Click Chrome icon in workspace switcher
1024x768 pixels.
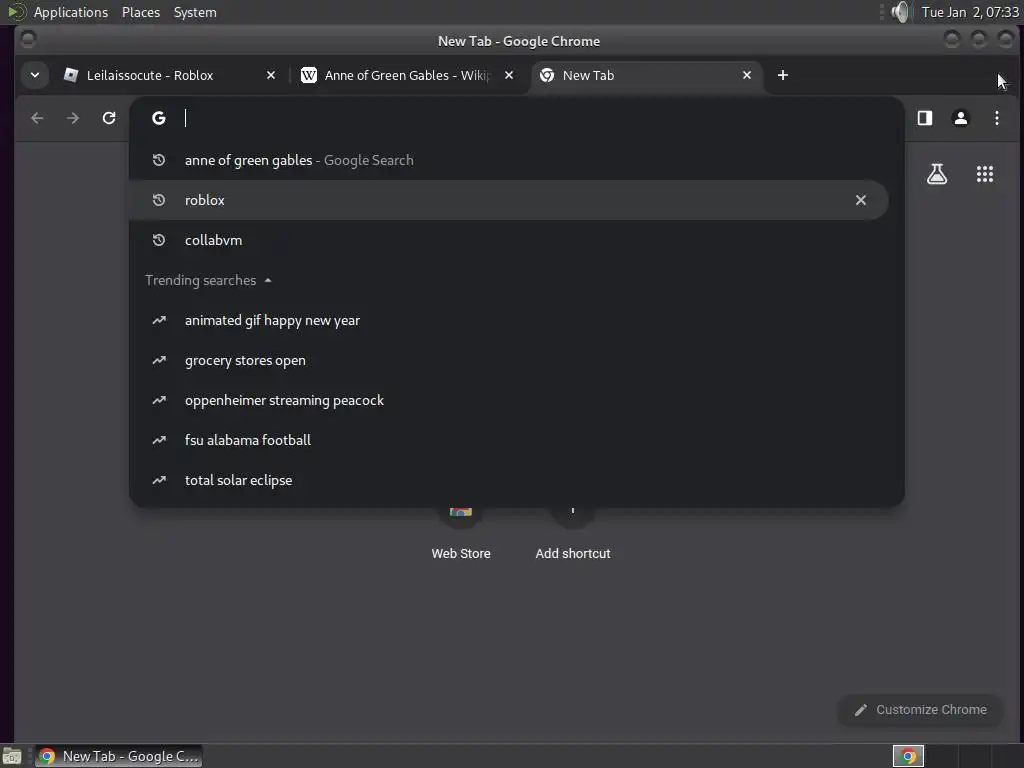point(908,756)
